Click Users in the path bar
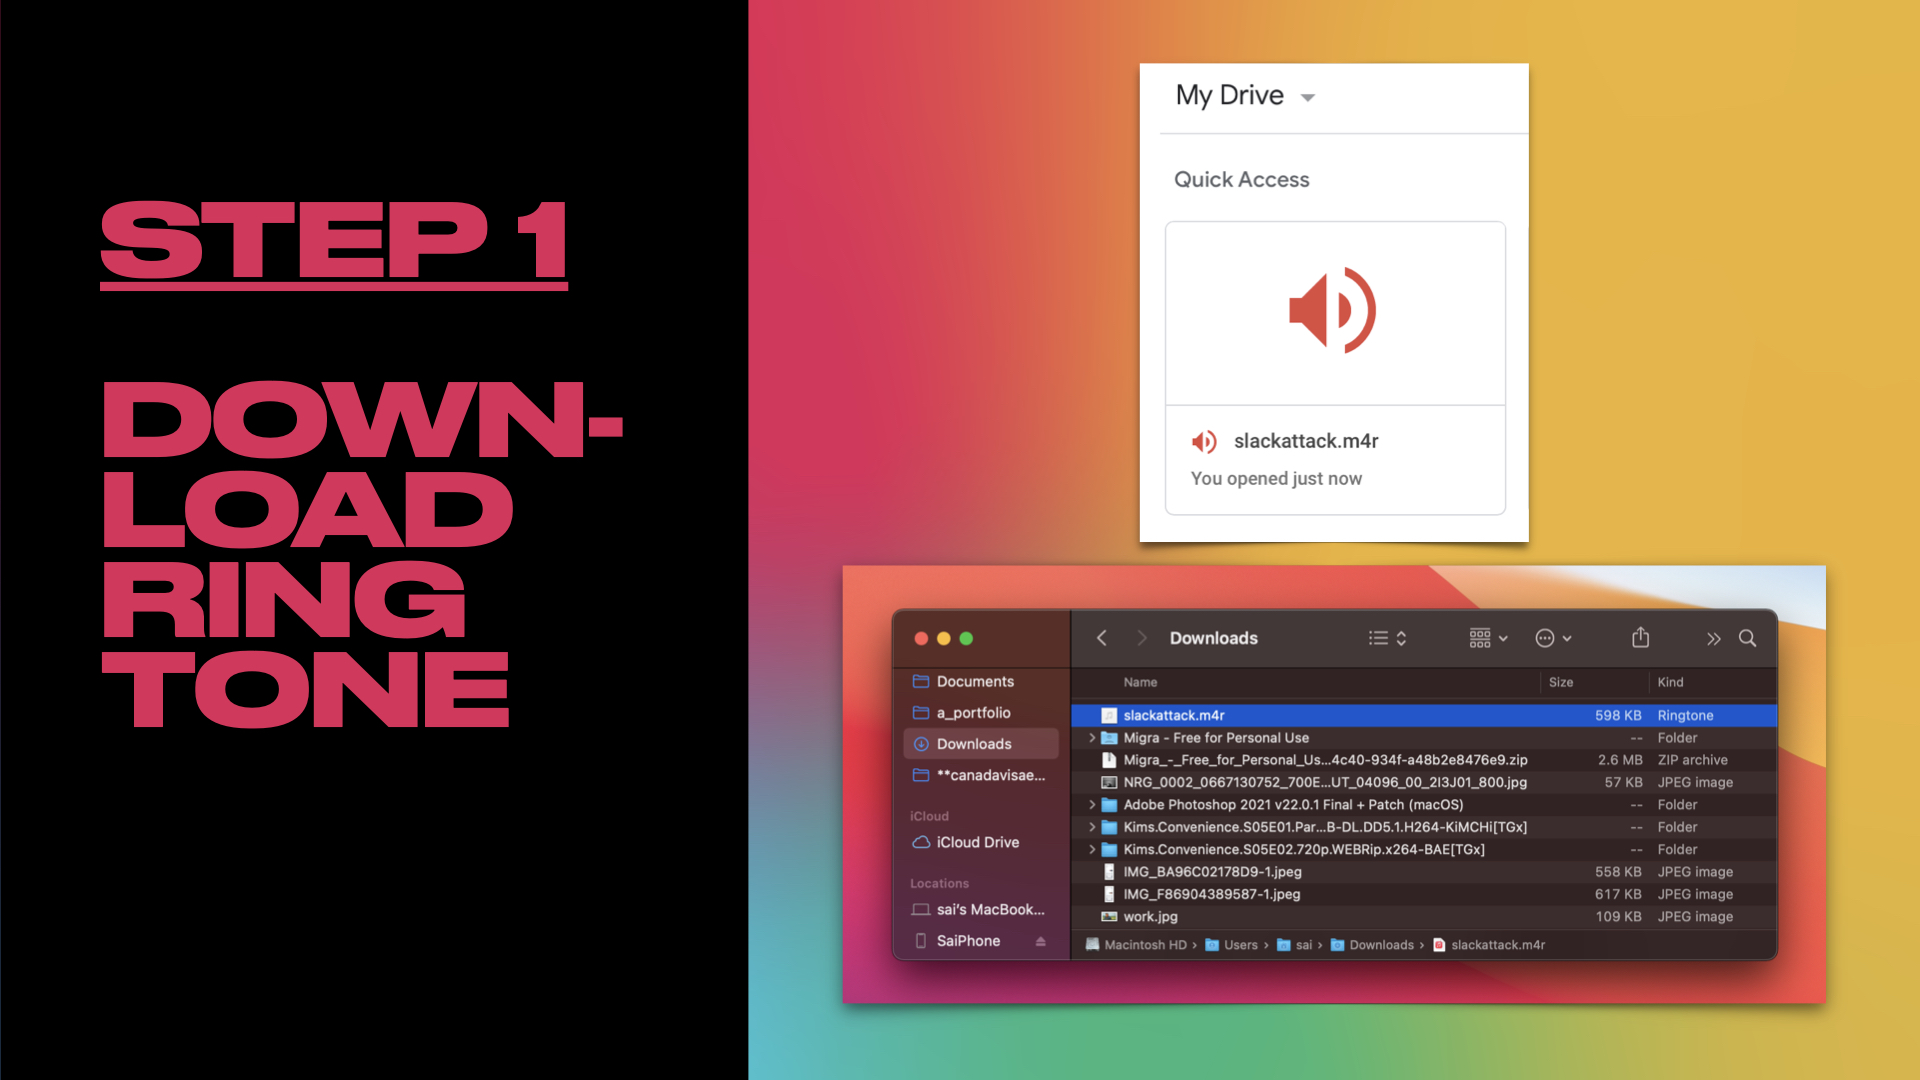 (x=1240, y=945)
